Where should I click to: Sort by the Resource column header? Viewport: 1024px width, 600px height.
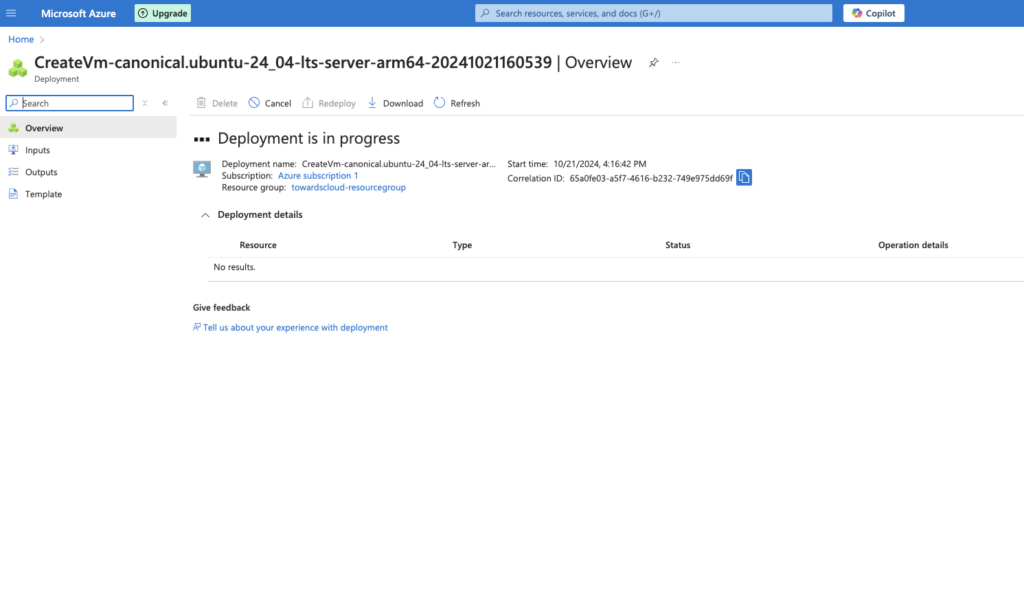[x=258, y=245]
